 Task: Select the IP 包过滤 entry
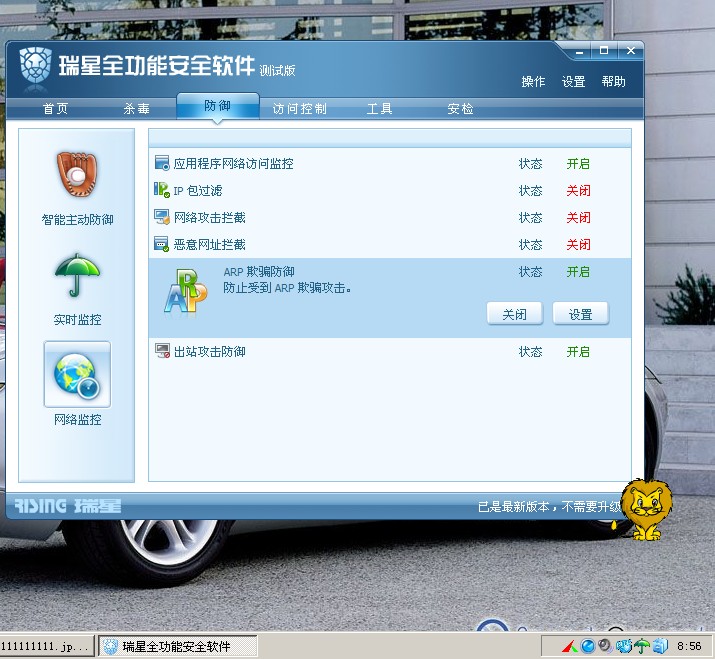pyautogui.click(x=390, y=190)
